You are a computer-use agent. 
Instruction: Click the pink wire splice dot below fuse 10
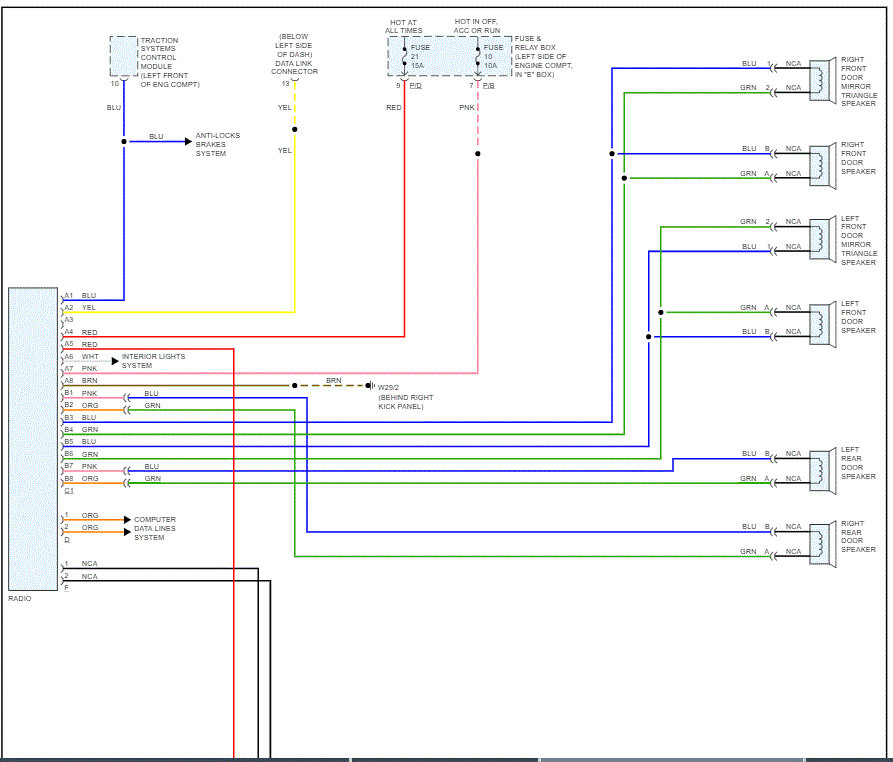pos(477,154)
